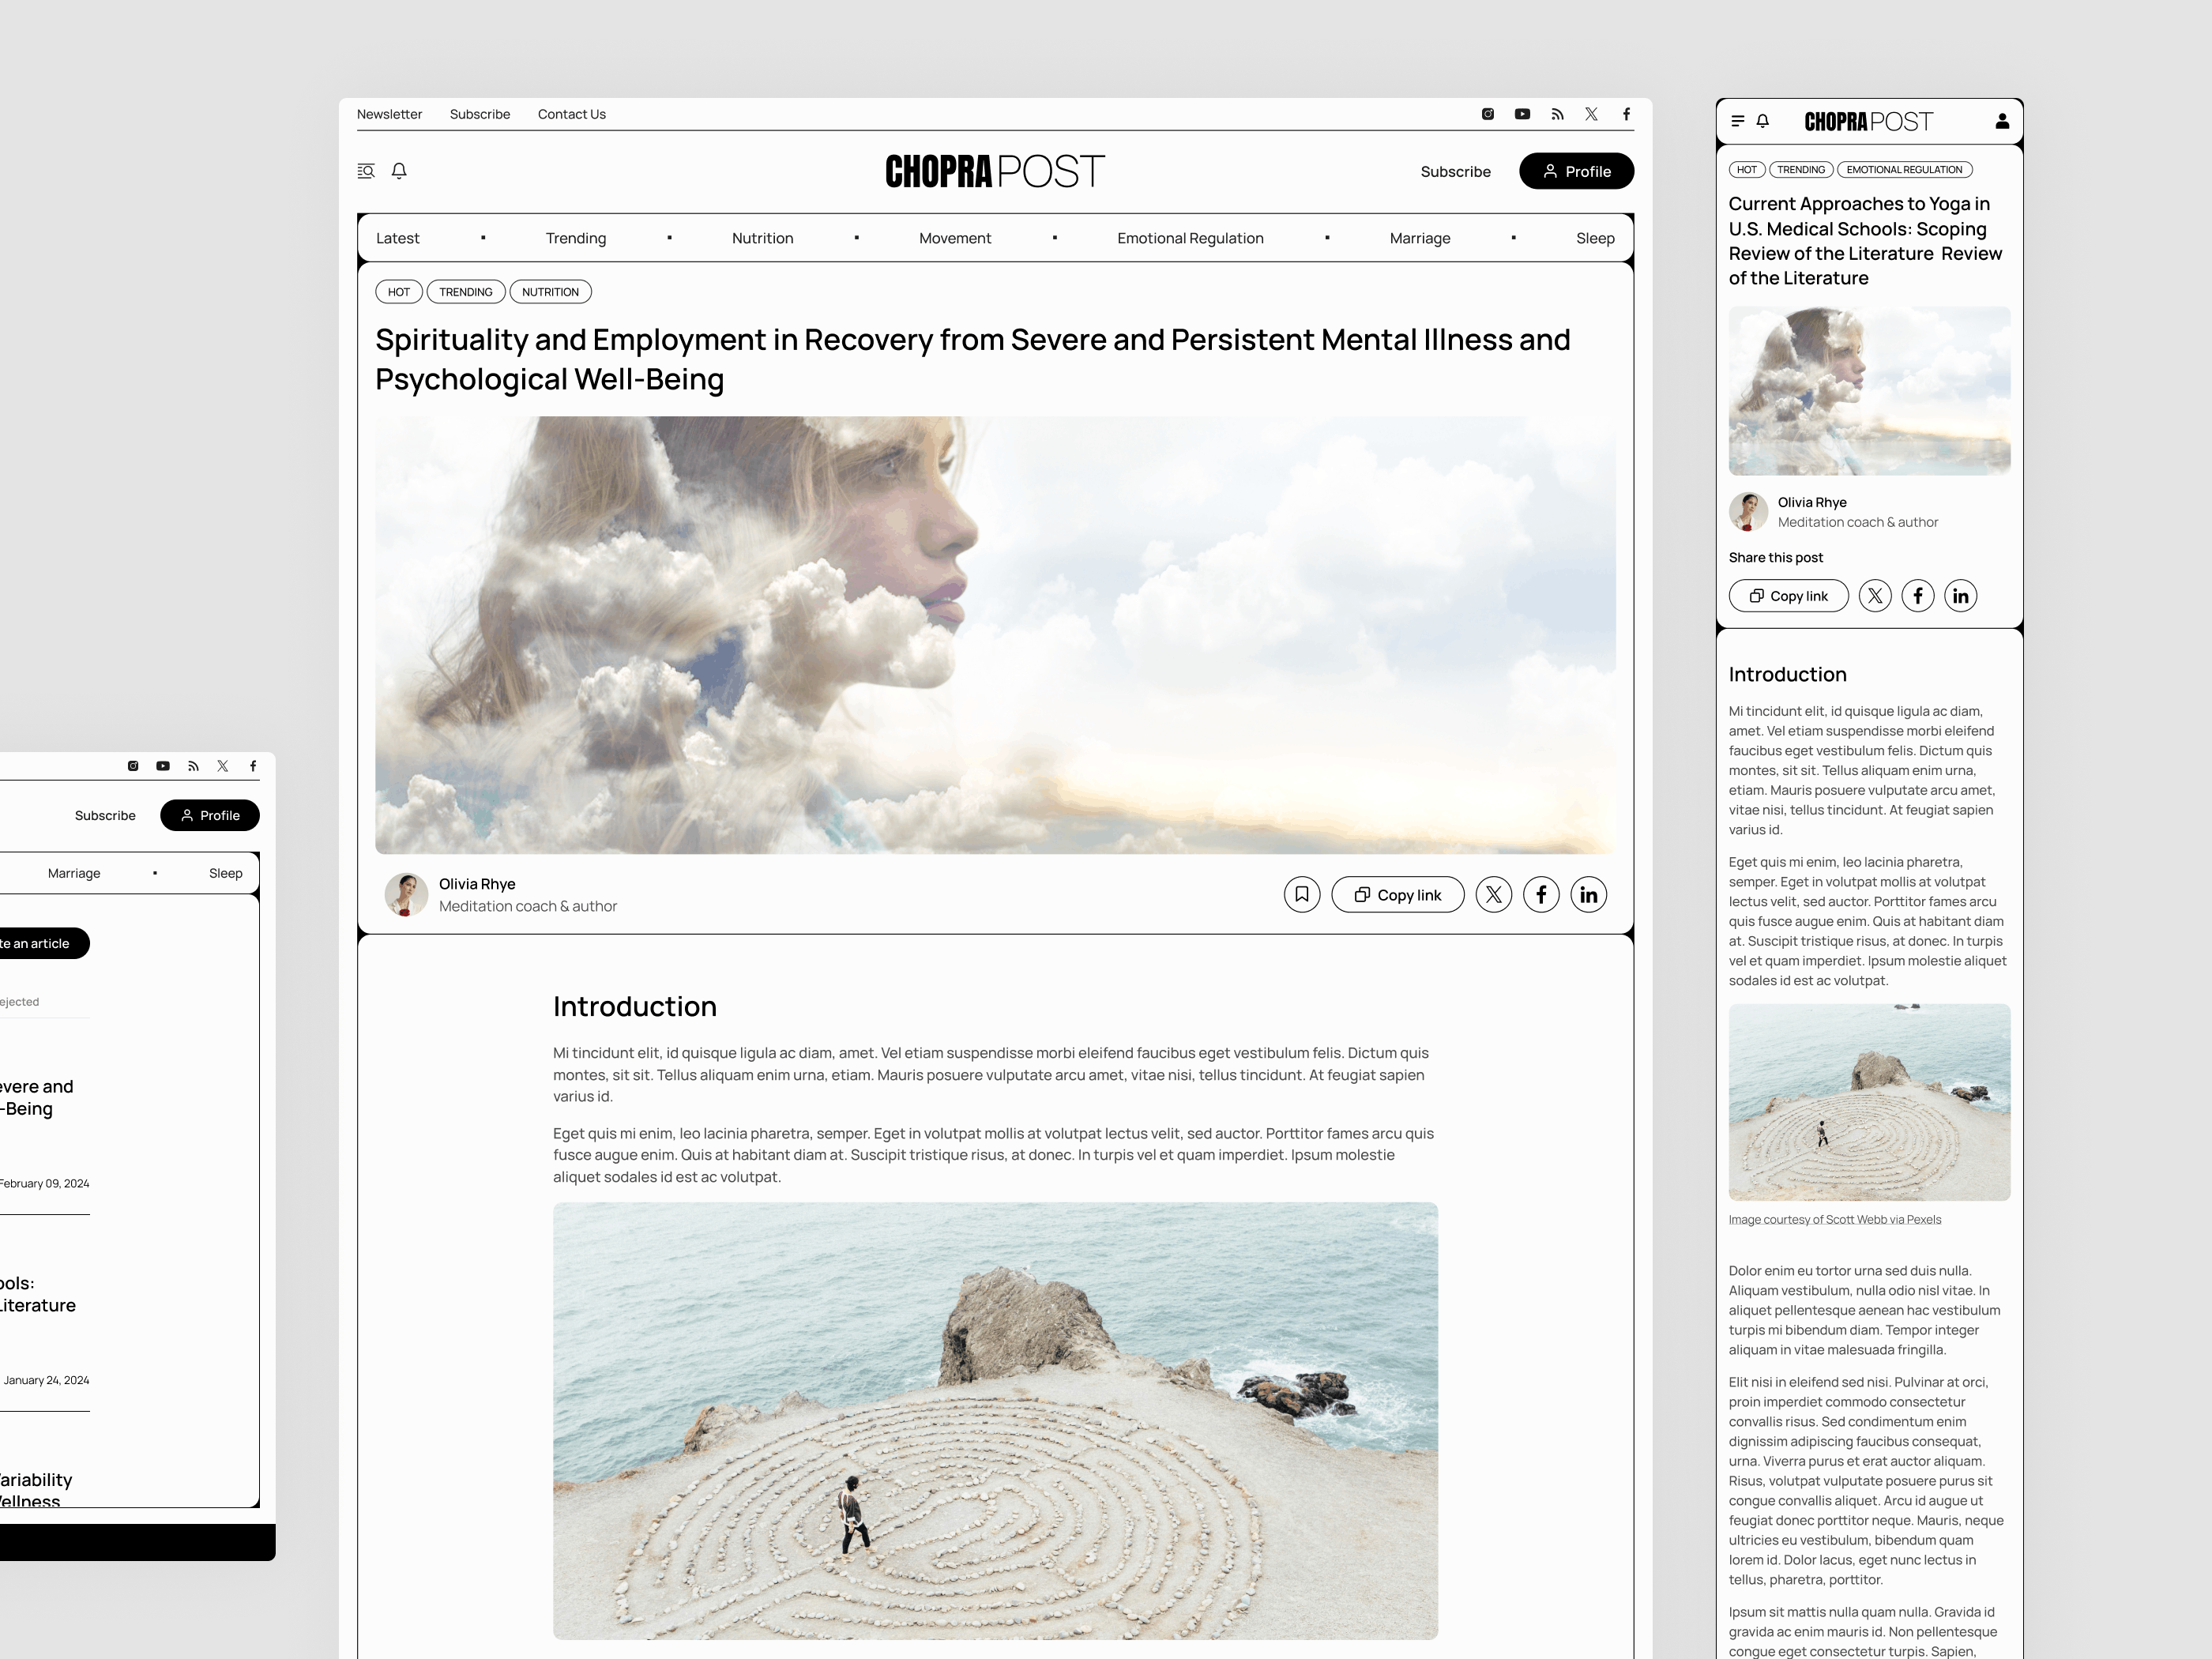Click the black Profile button in main header
This screenshot has height=1659, width=2212.
coord(1576,171)
